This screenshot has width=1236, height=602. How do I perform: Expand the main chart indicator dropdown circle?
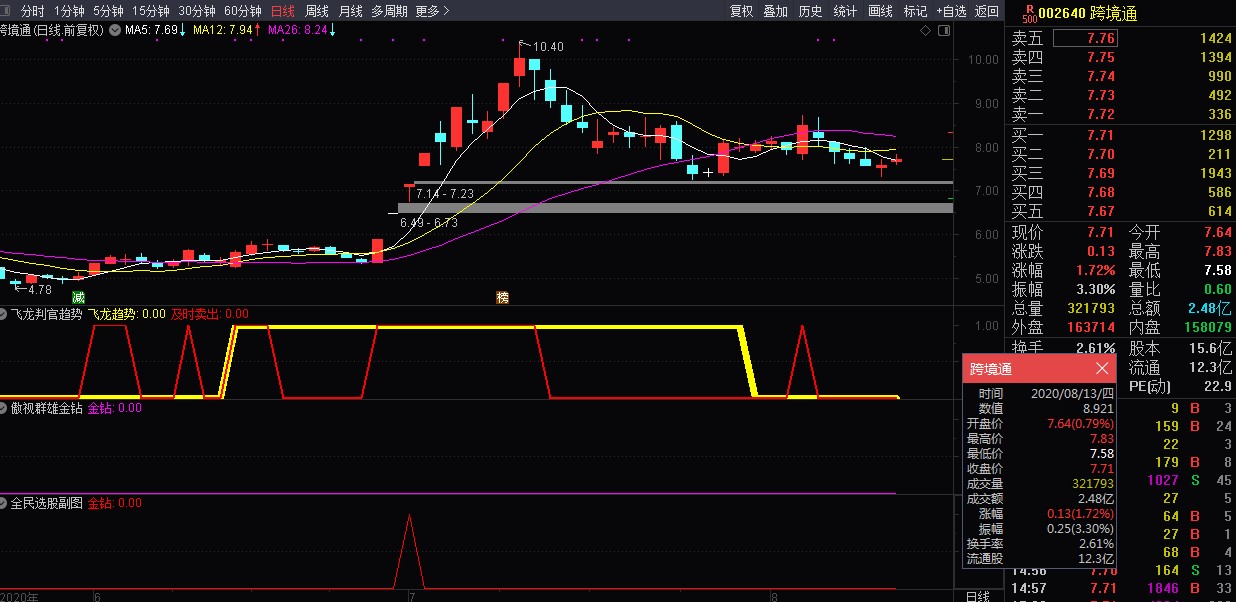pos(116,30)
